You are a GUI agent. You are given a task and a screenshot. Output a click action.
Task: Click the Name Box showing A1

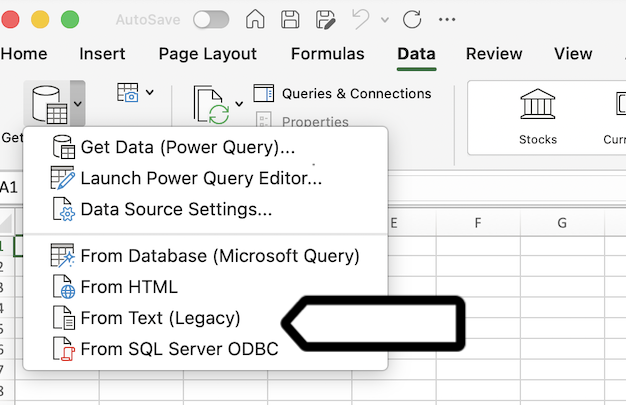point(10,187)
